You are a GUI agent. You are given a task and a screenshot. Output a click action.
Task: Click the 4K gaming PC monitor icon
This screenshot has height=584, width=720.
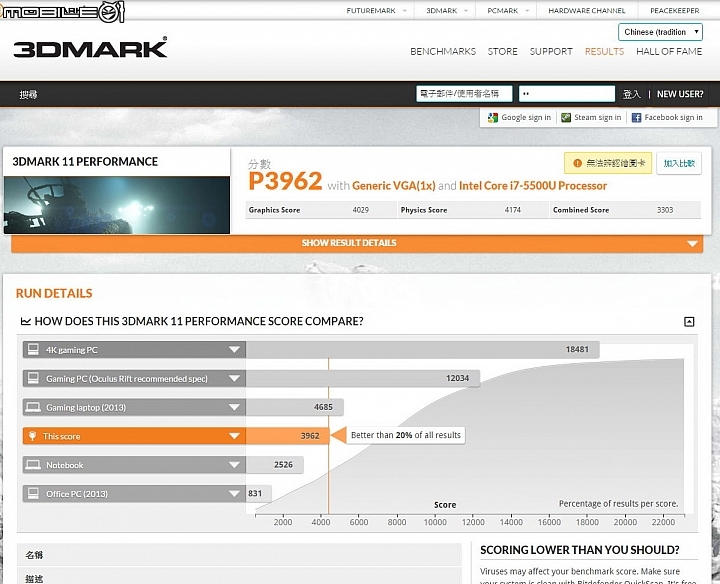pos(33,349)
